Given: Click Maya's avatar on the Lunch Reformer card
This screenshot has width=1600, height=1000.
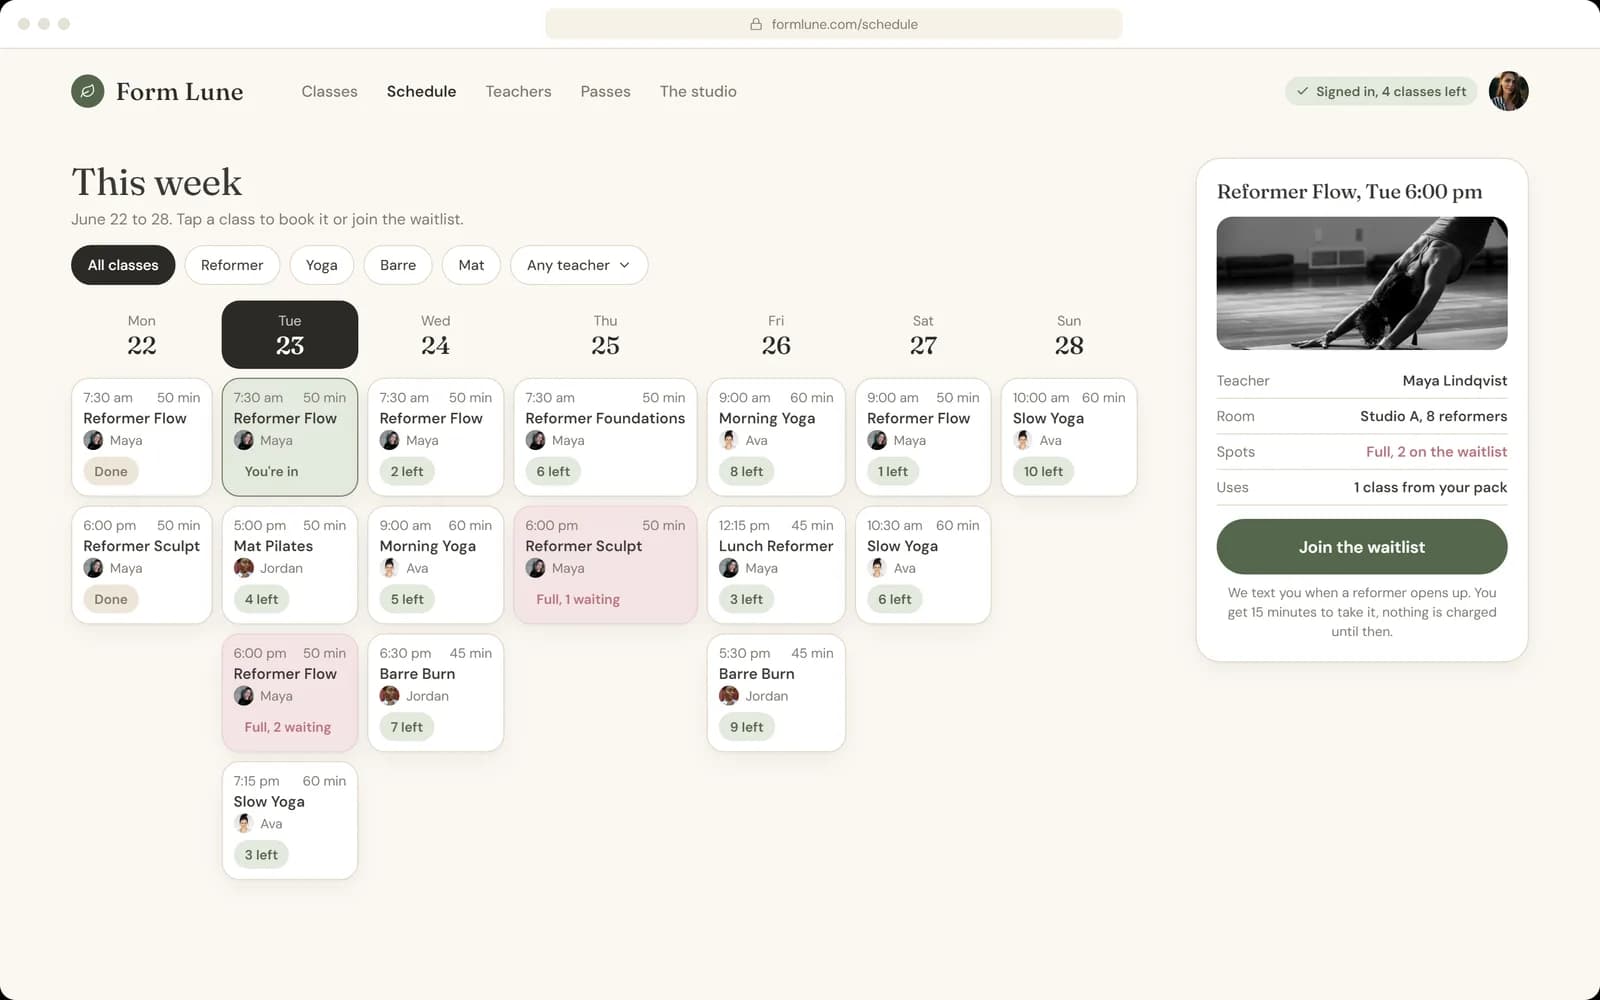Looking at the screenshot, I should (729, 568).
